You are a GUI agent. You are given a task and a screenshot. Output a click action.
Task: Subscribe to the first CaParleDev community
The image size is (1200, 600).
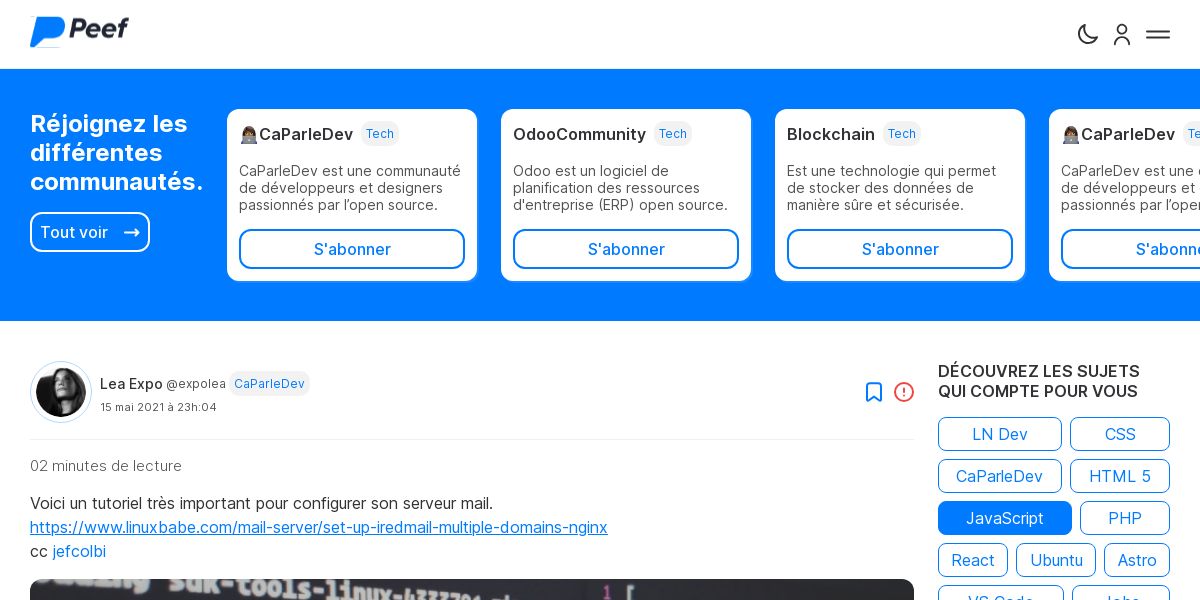tap(352, 249)
